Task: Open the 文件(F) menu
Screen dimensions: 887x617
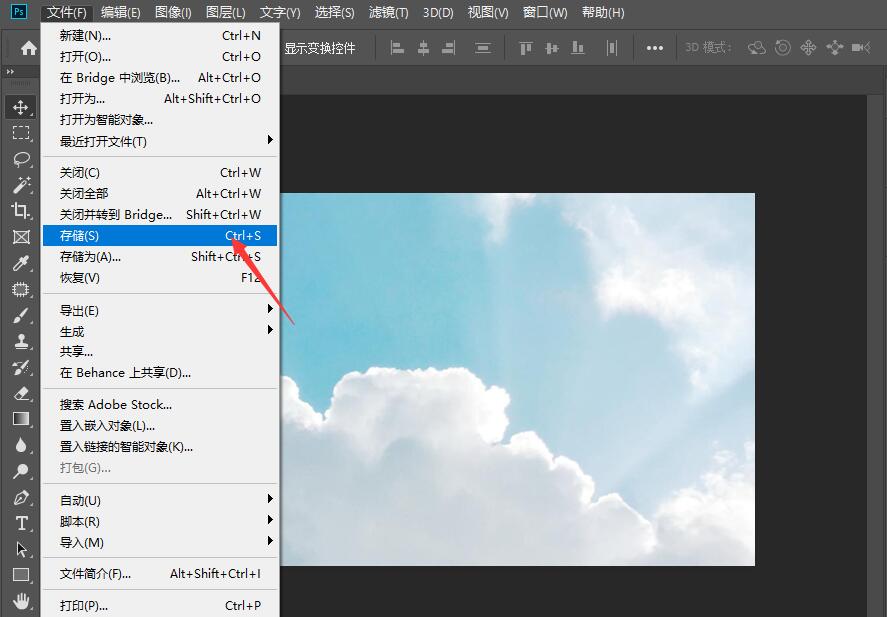Action: coord(67,12)
